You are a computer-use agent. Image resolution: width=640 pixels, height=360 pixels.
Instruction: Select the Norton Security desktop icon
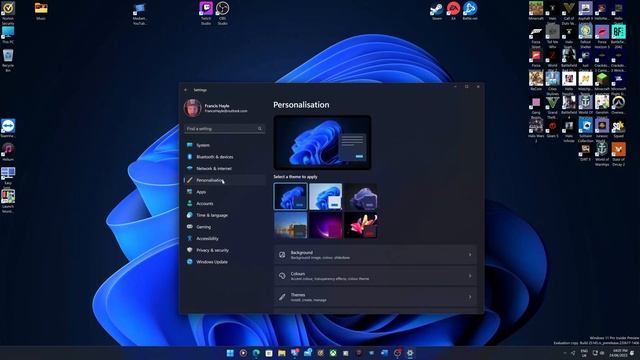[x=8, y=13]
